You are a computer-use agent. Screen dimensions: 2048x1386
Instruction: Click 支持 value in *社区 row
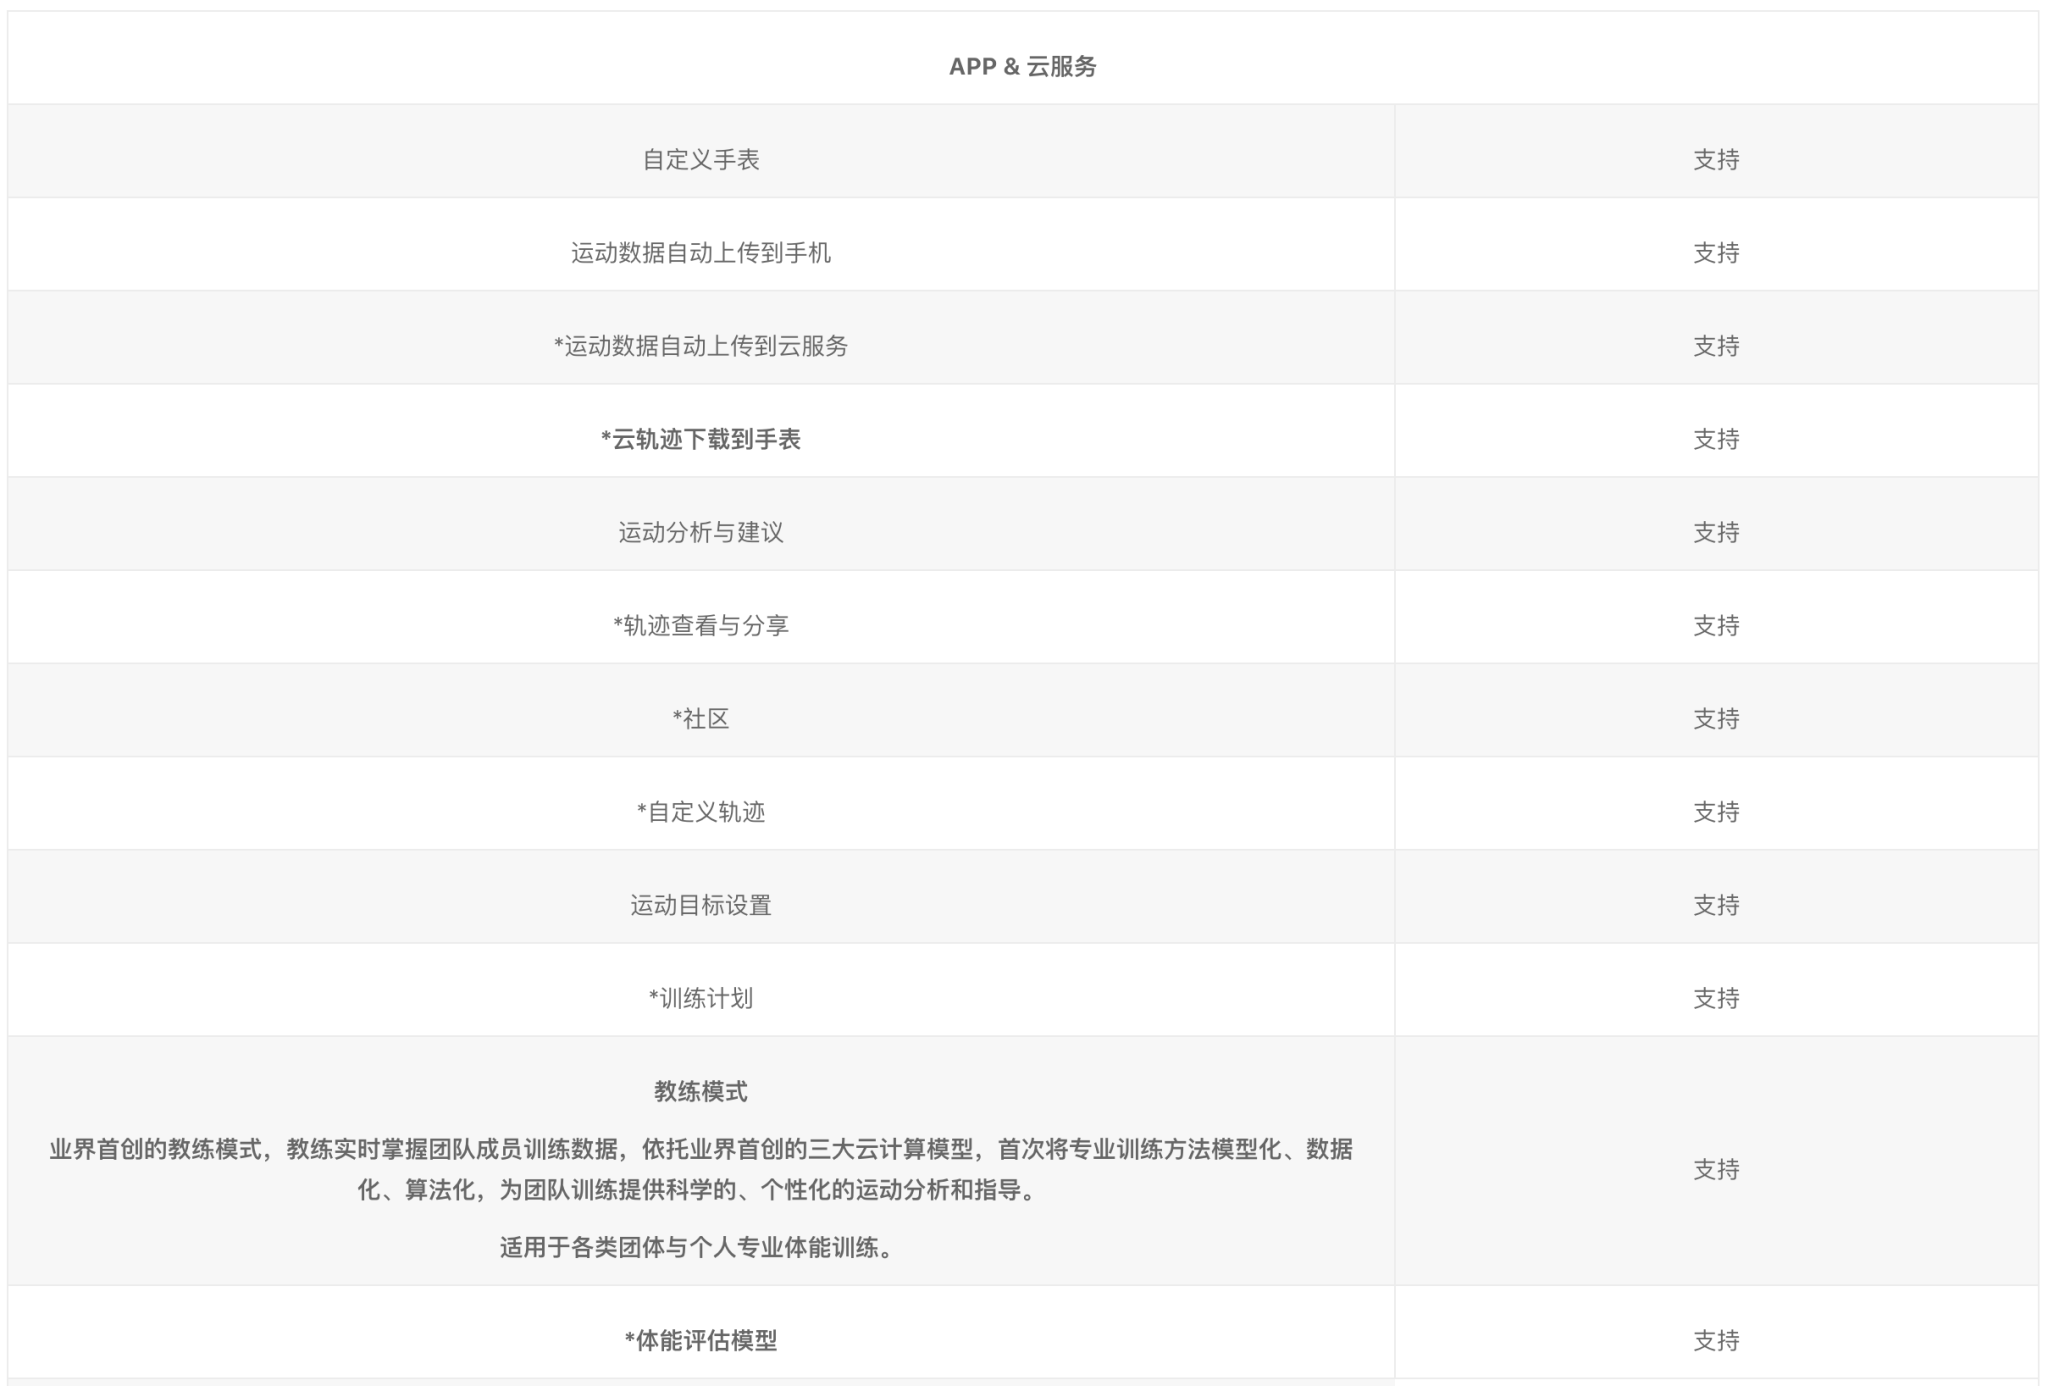[x=1716, y=718]
